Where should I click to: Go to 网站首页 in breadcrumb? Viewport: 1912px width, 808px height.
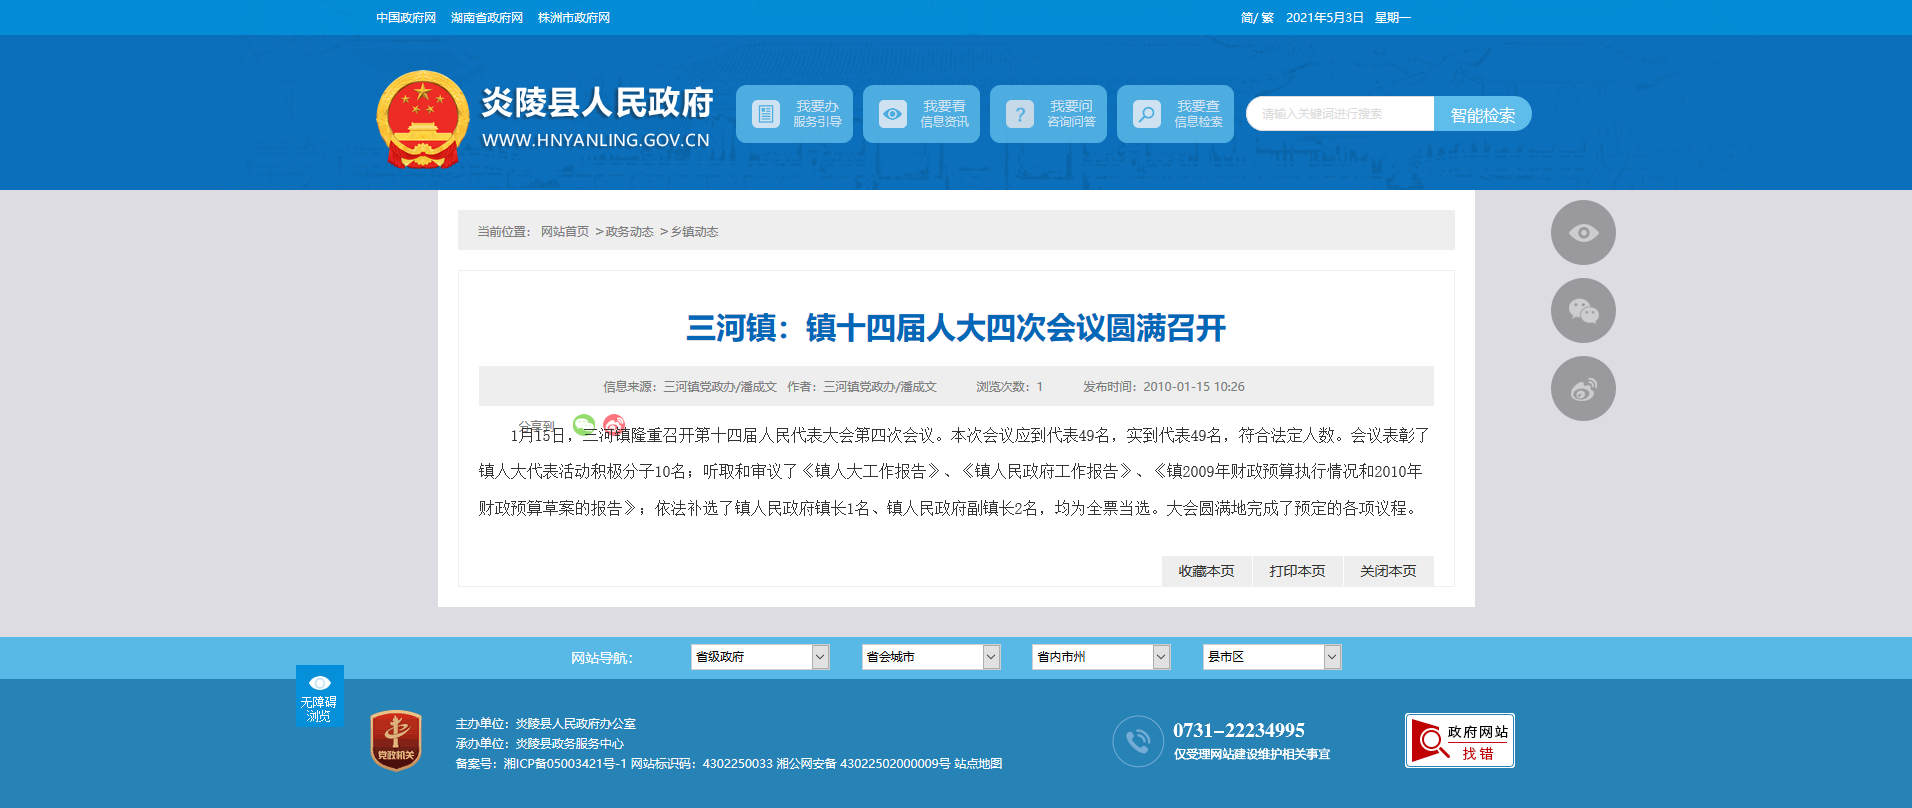click(565, 232)
